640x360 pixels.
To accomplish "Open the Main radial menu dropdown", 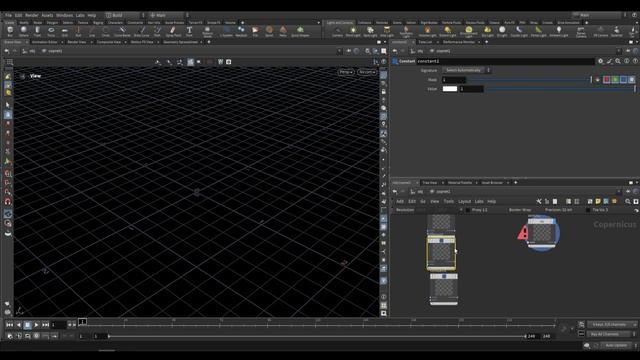I will pos(169,15).
